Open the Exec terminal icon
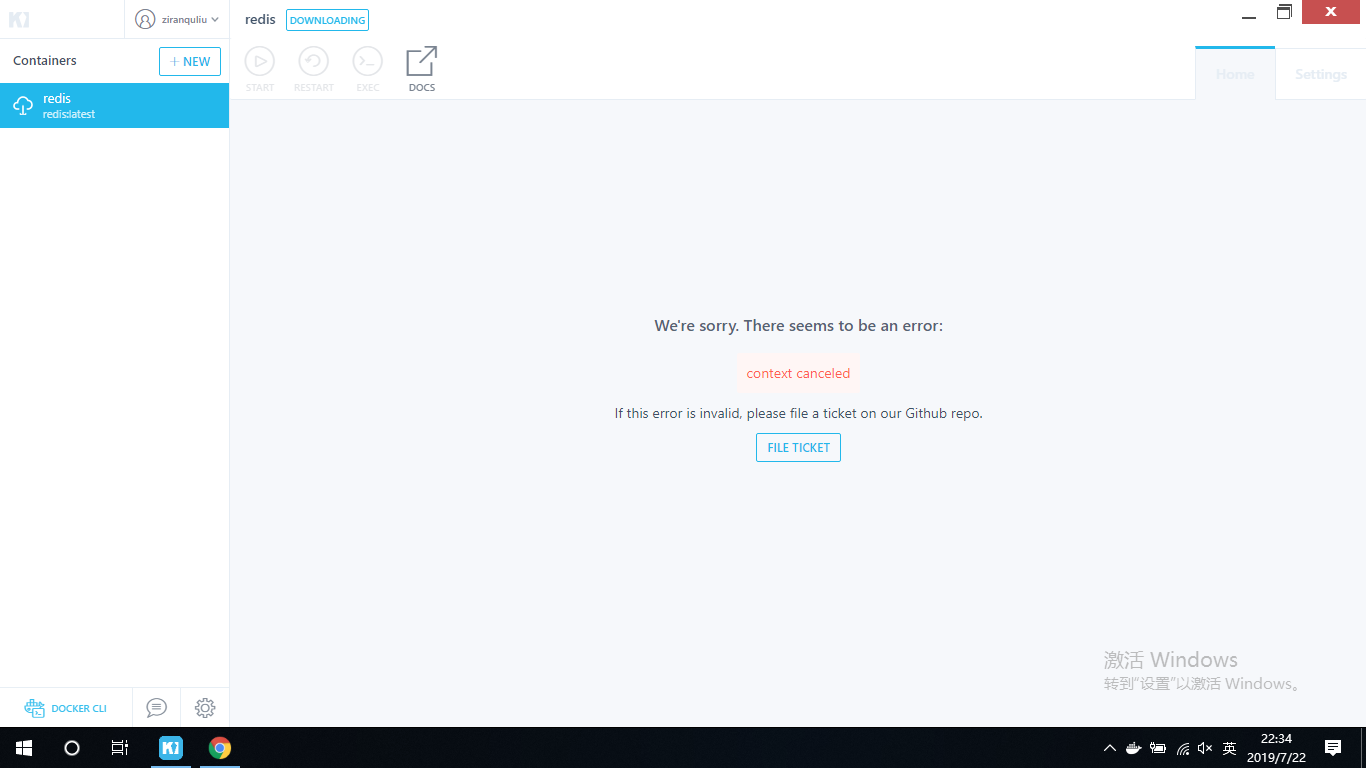 (x=367, y=62)
